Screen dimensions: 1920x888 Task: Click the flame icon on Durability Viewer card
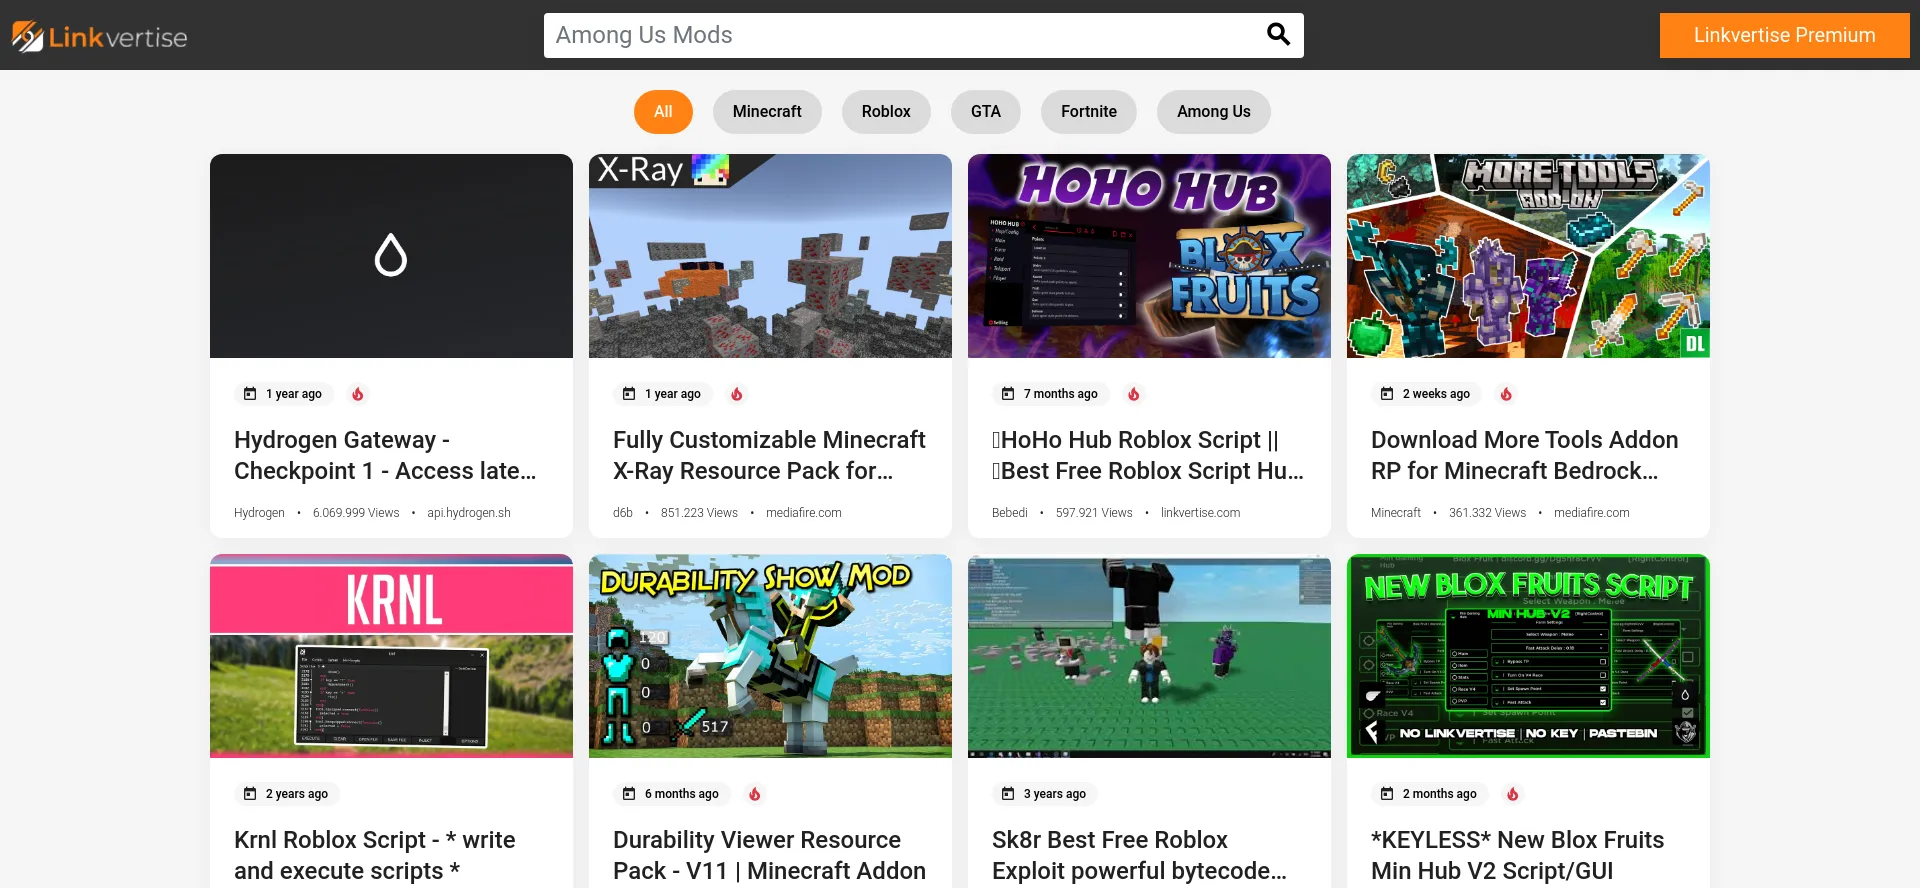755,794
